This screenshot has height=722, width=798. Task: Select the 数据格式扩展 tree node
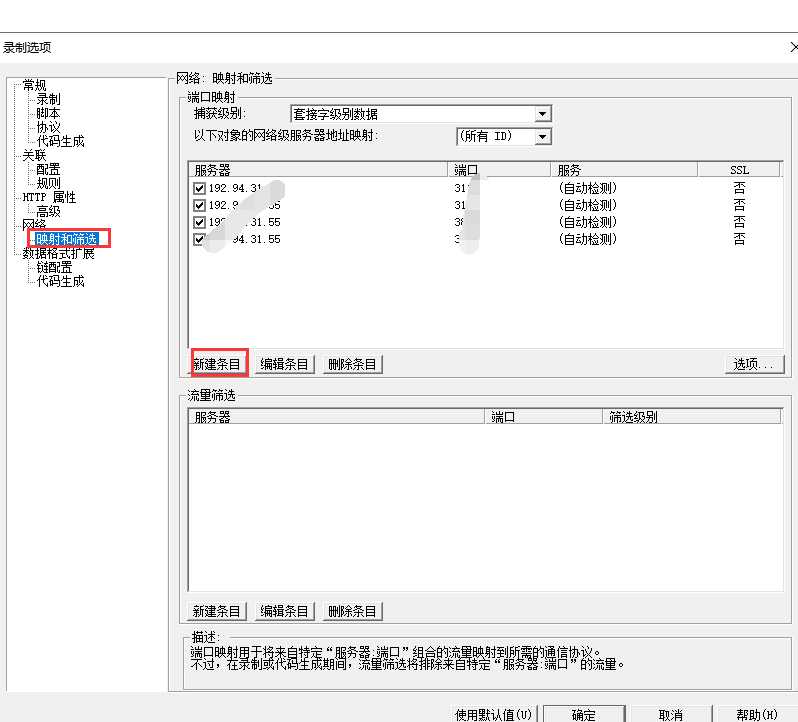tap(58, 253)
